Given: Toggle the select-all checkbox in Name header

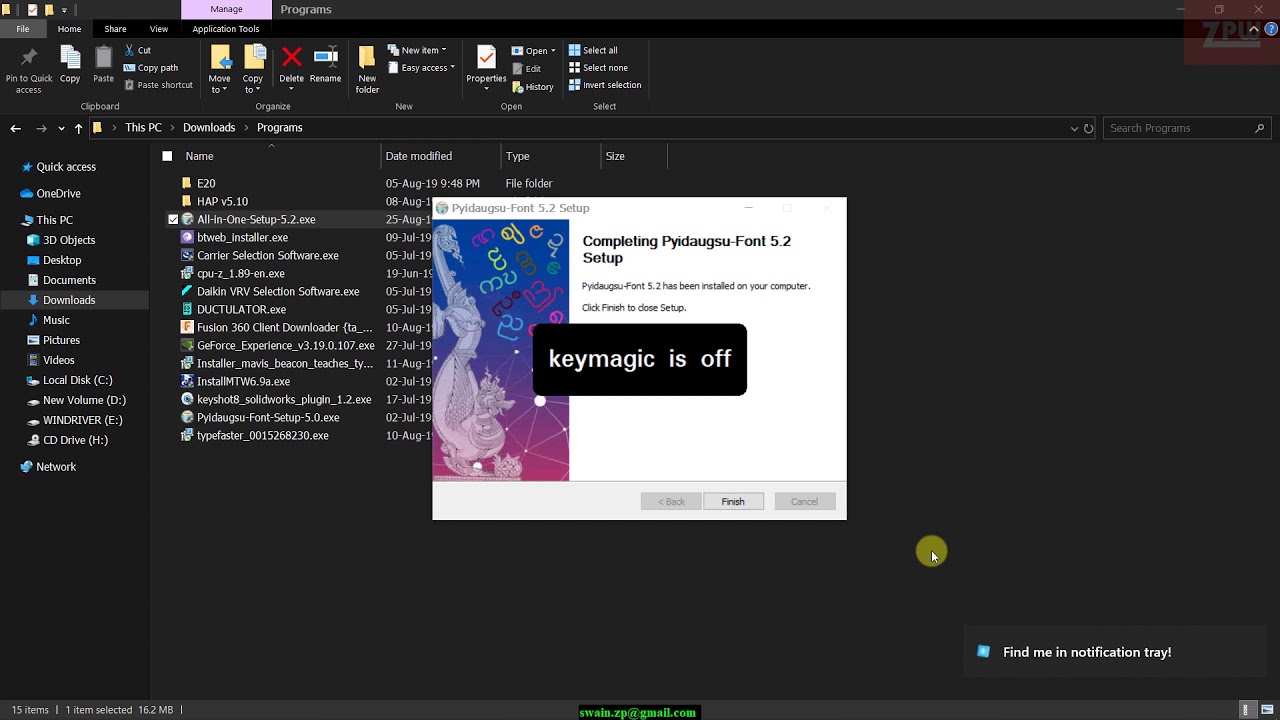Looking at the screenshot, I should point(167,156).
